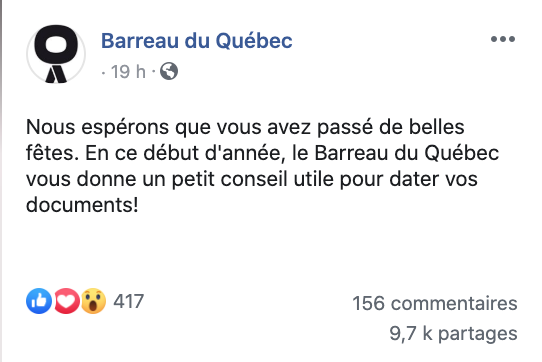Click 'Barreau du Québec' inside the post text
542x362 pixels.
(407, 153)
